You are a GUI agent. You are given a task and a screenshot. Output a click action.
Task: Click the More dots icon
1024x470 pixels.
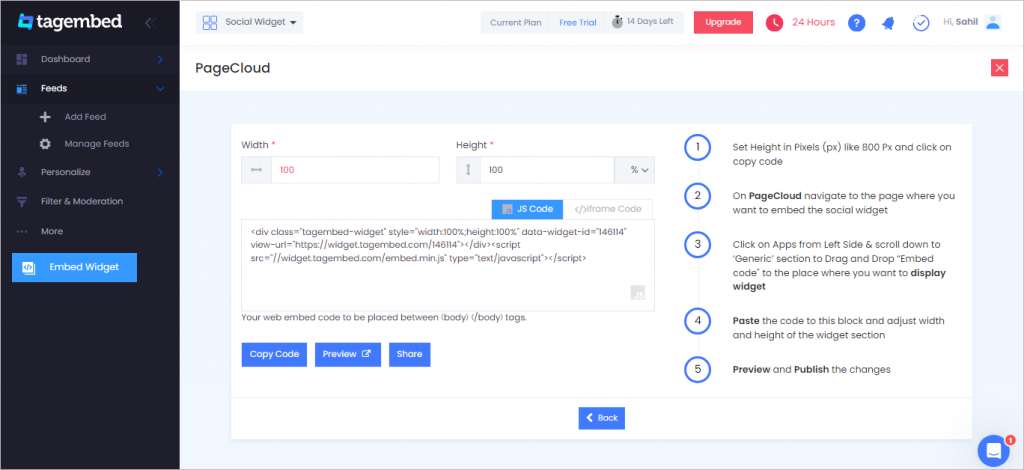pyautogui.click(x=22, y=231)
